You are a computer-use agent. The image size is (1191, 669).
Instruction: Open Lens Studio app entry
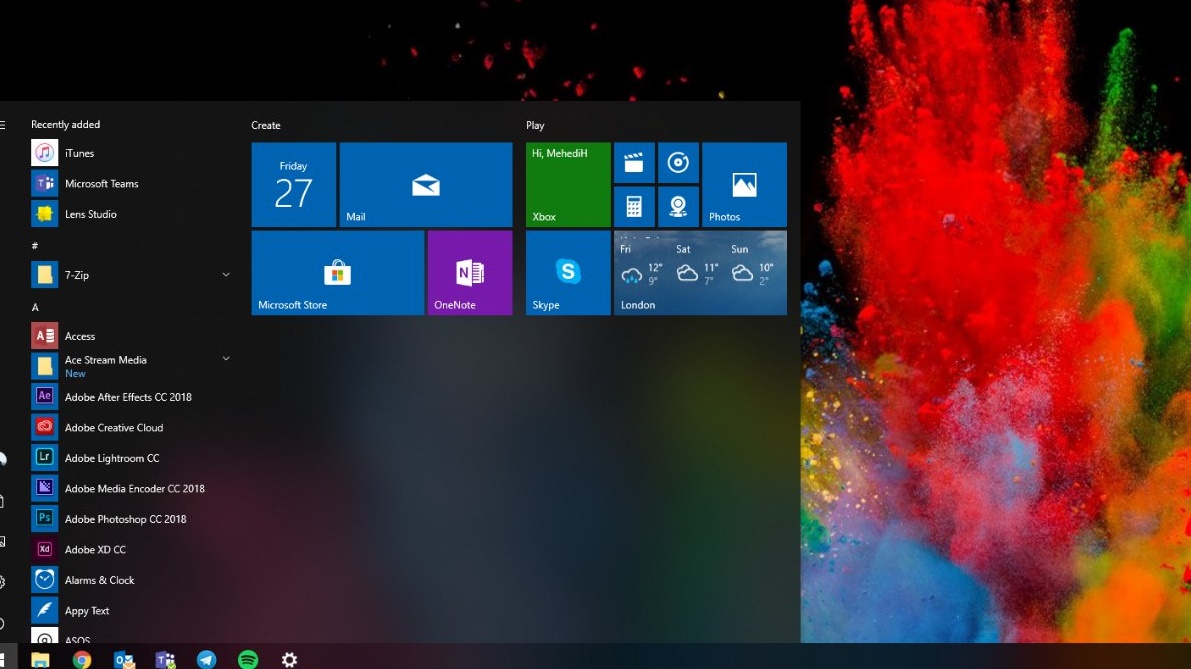pos(131,213)
